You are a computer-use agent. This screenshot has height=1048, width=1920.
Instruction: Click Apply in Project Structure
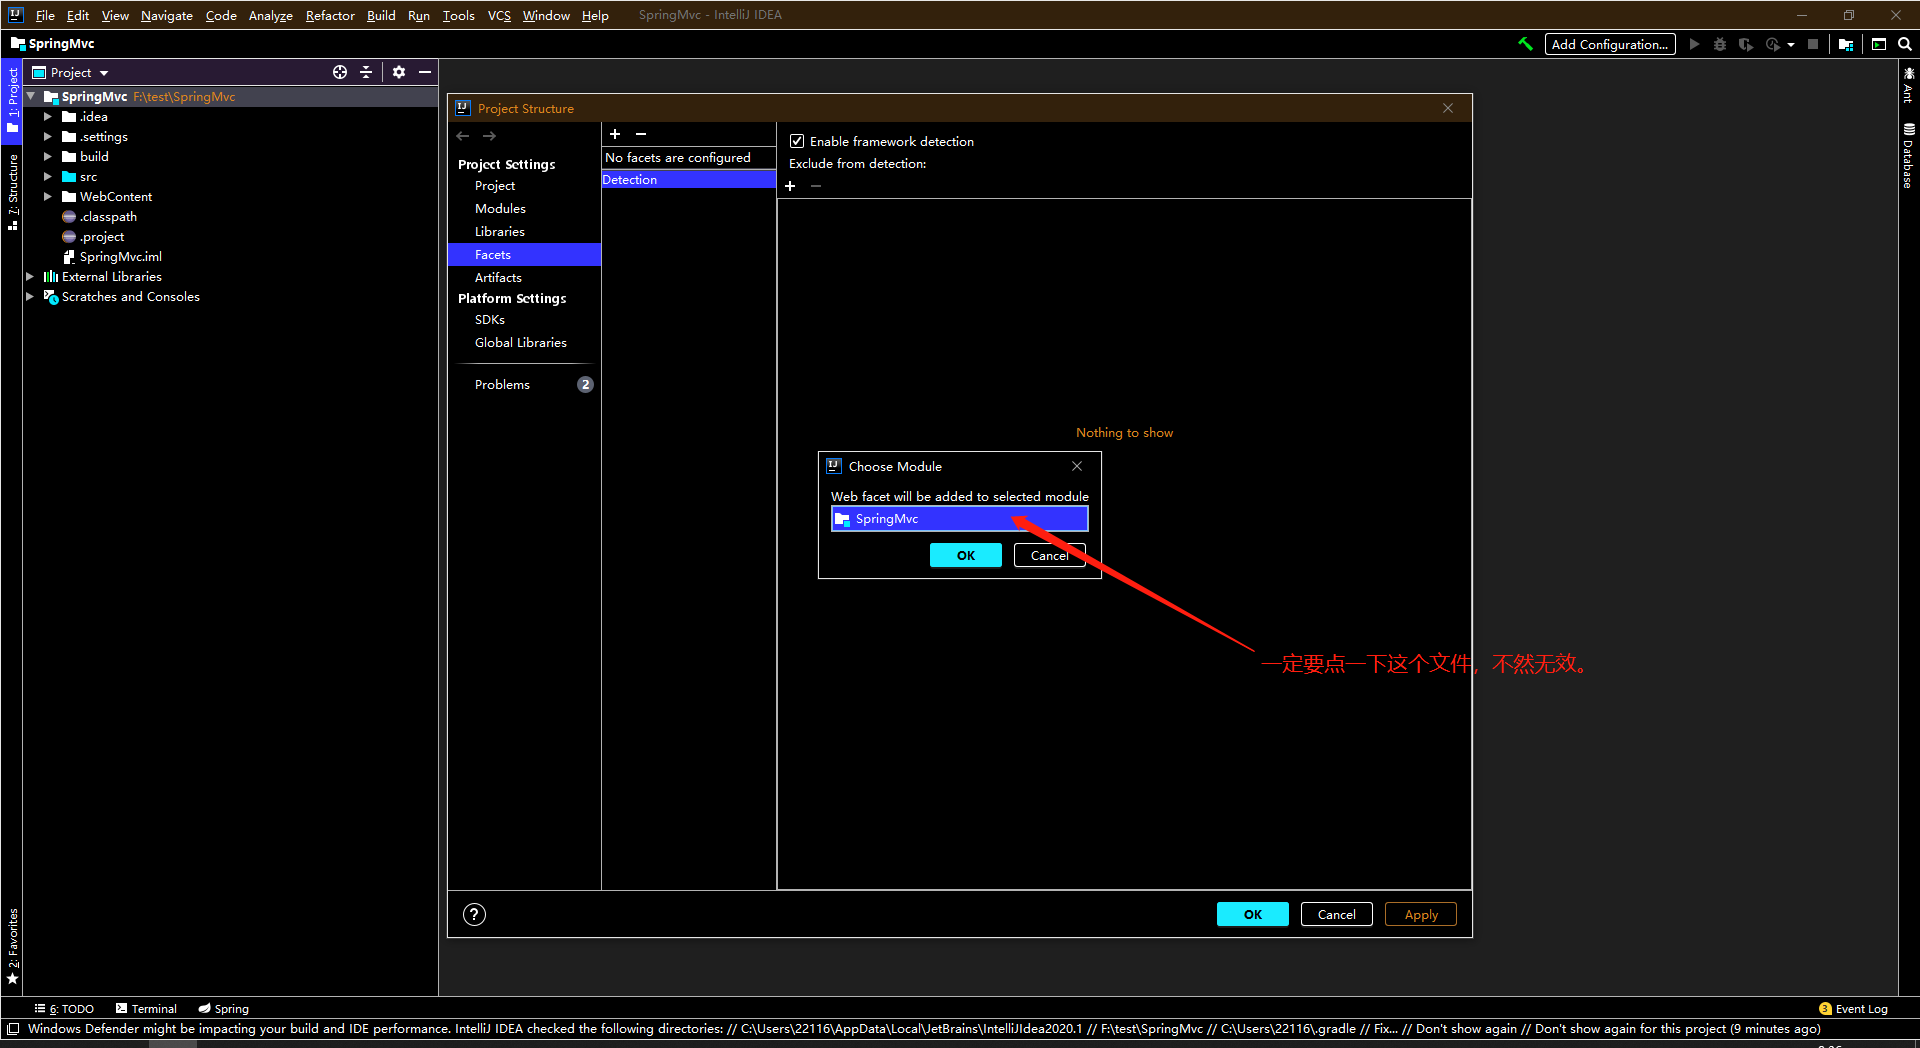coord(1420,914)
